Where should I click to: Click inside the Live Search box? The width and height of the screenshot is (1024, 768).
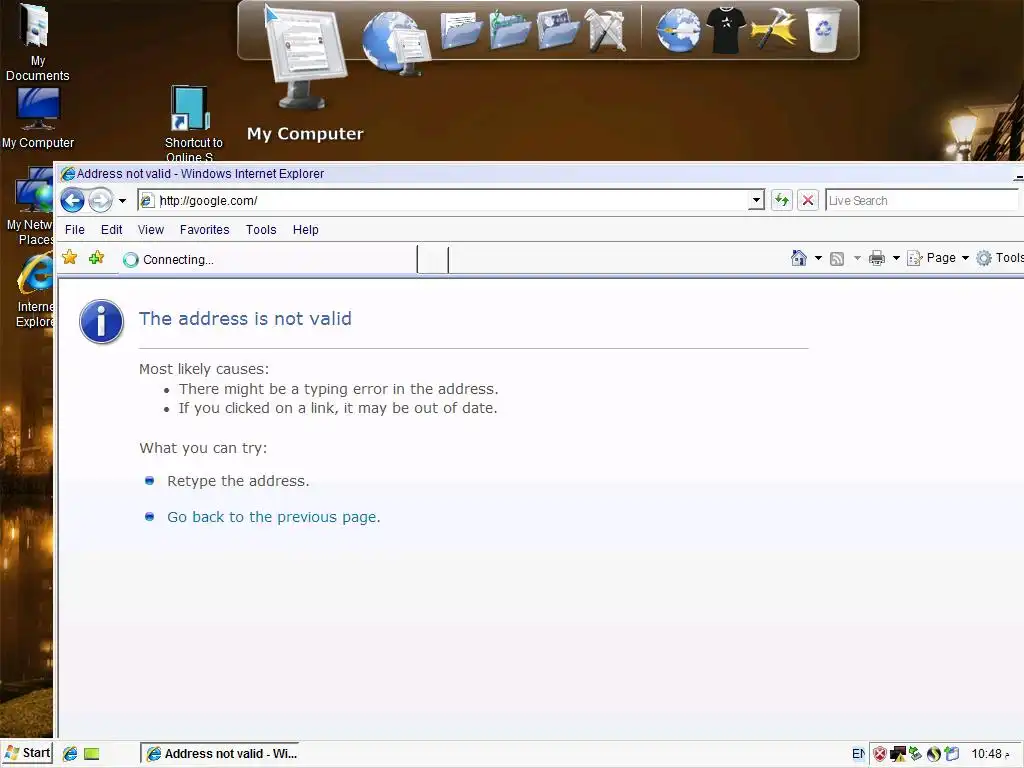pyautogui.click(x=921, y=200)
